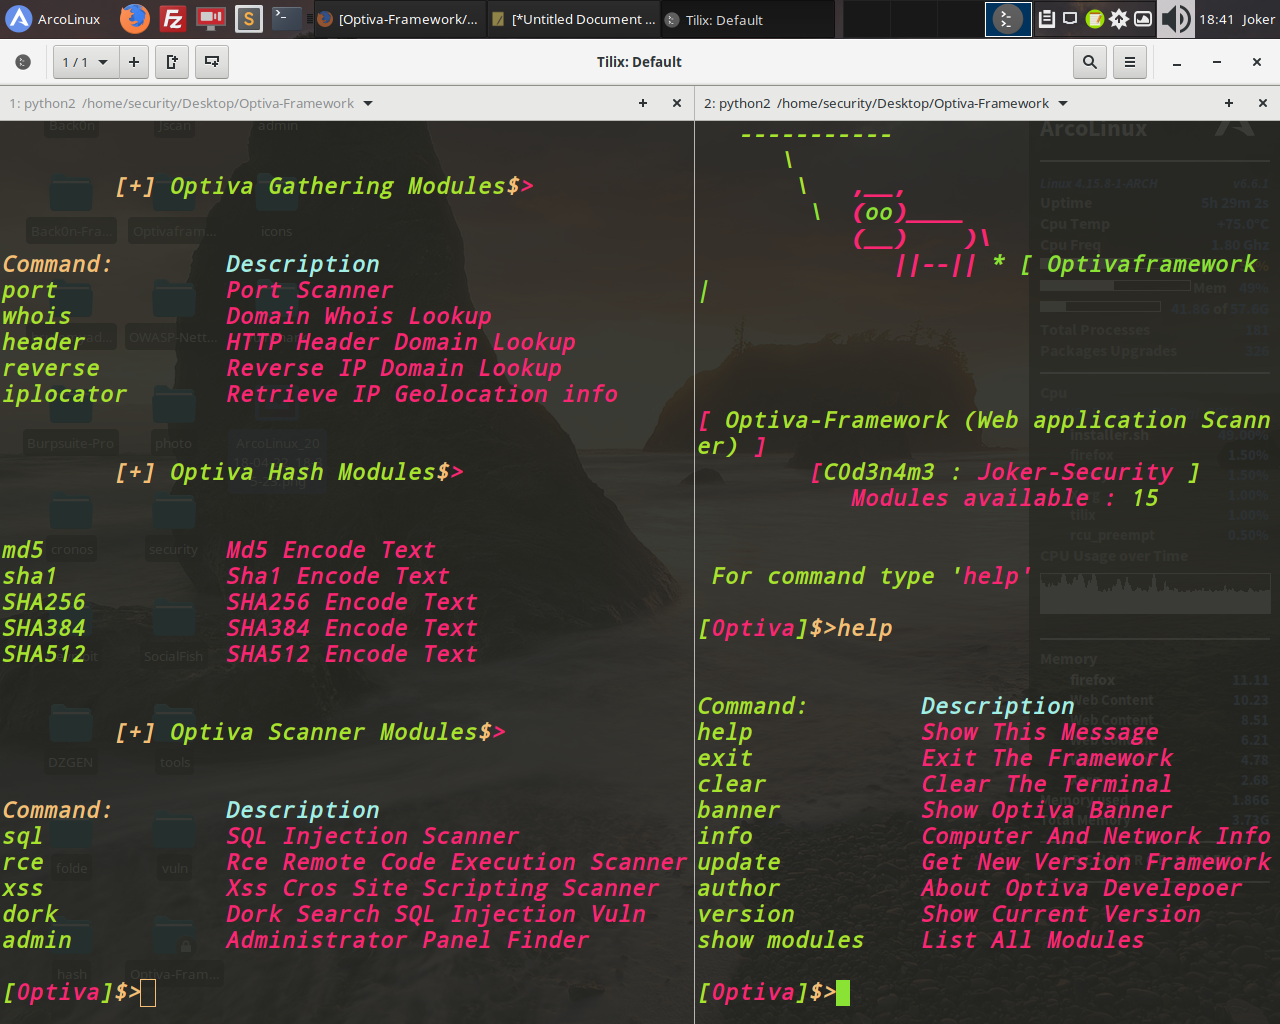The width and height of the screenshot is (1280, 1024).
Task: Click the volume speaker icon in tray
Action: coord(1176,18)
